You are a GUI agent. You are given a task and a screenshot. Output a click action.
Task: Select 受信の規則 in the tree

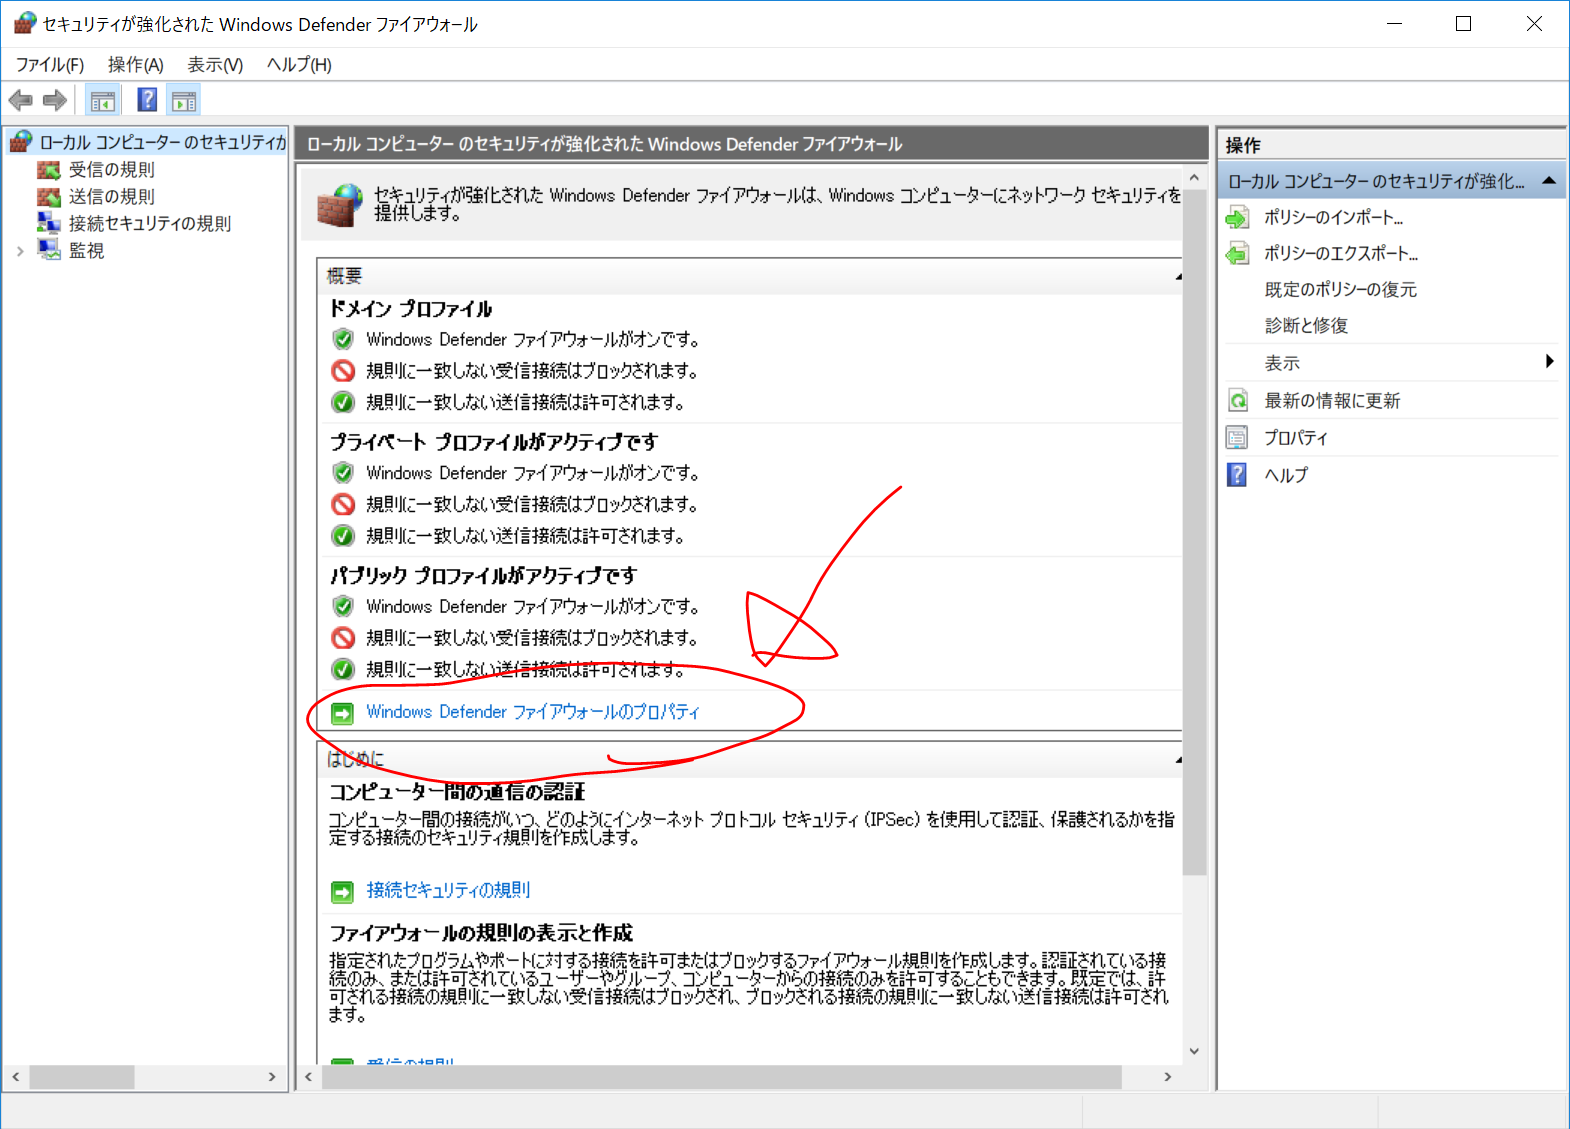[x=111, y=170]
